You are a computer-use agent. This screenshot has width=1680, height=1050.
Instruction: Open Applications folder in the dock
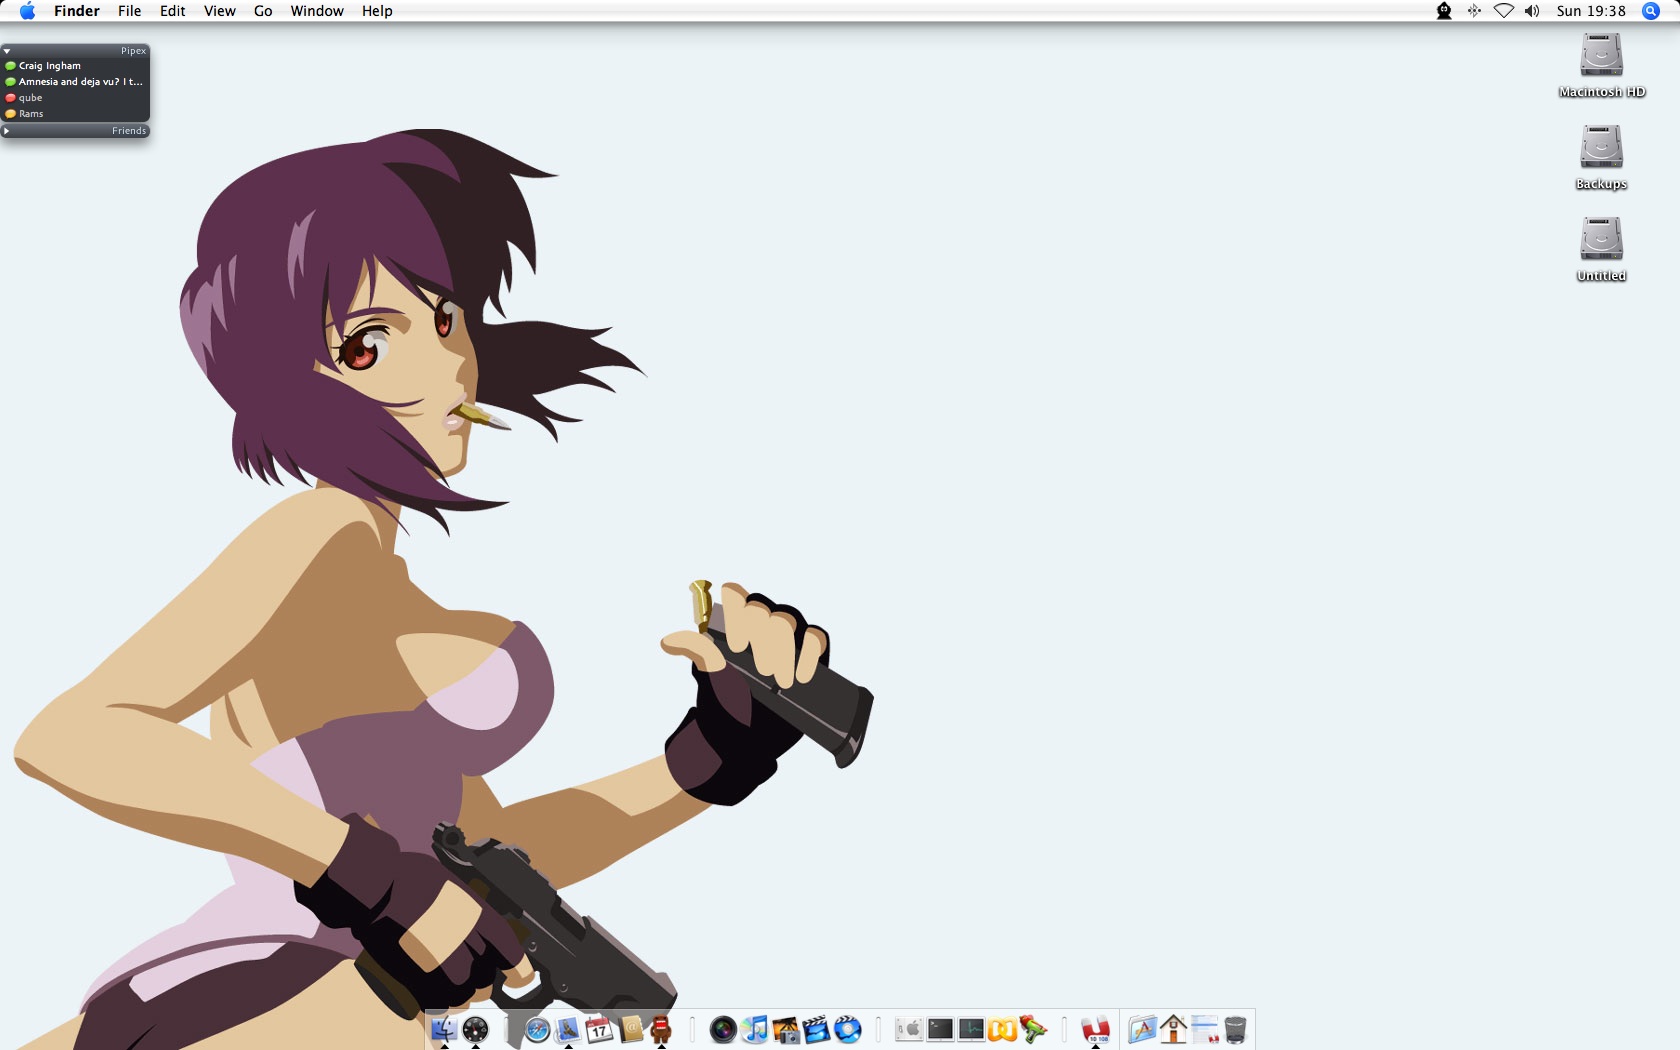click(1142, 1029)
